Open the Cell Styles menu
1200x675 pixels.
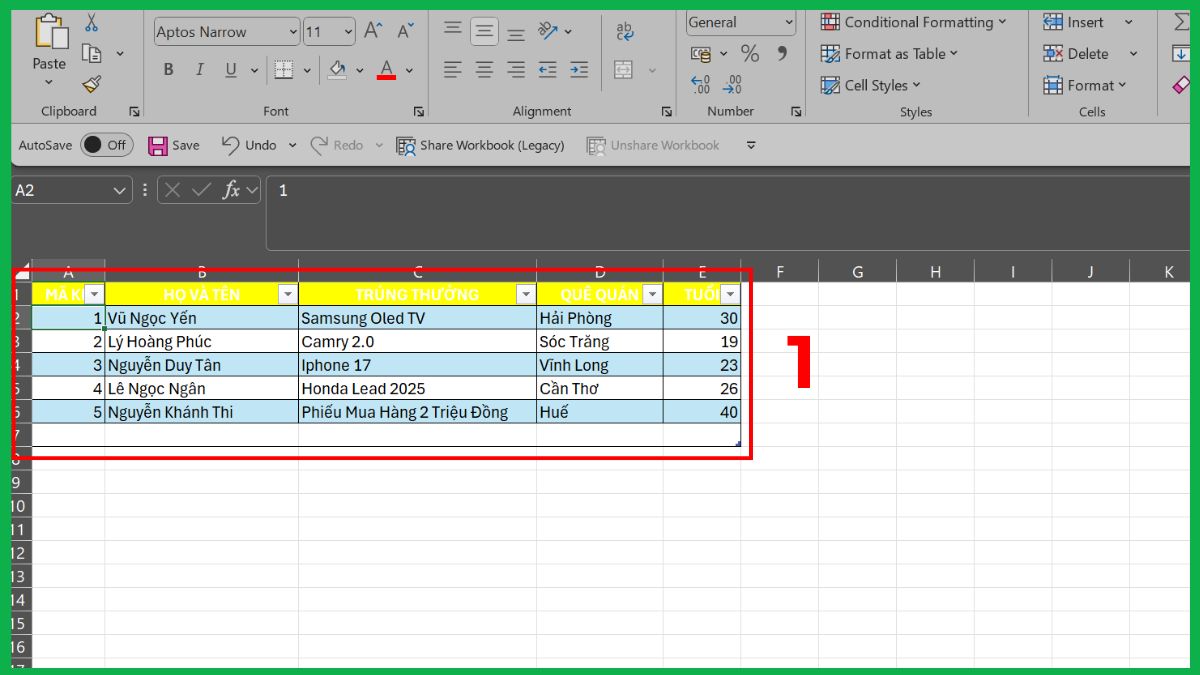[869, 85]
